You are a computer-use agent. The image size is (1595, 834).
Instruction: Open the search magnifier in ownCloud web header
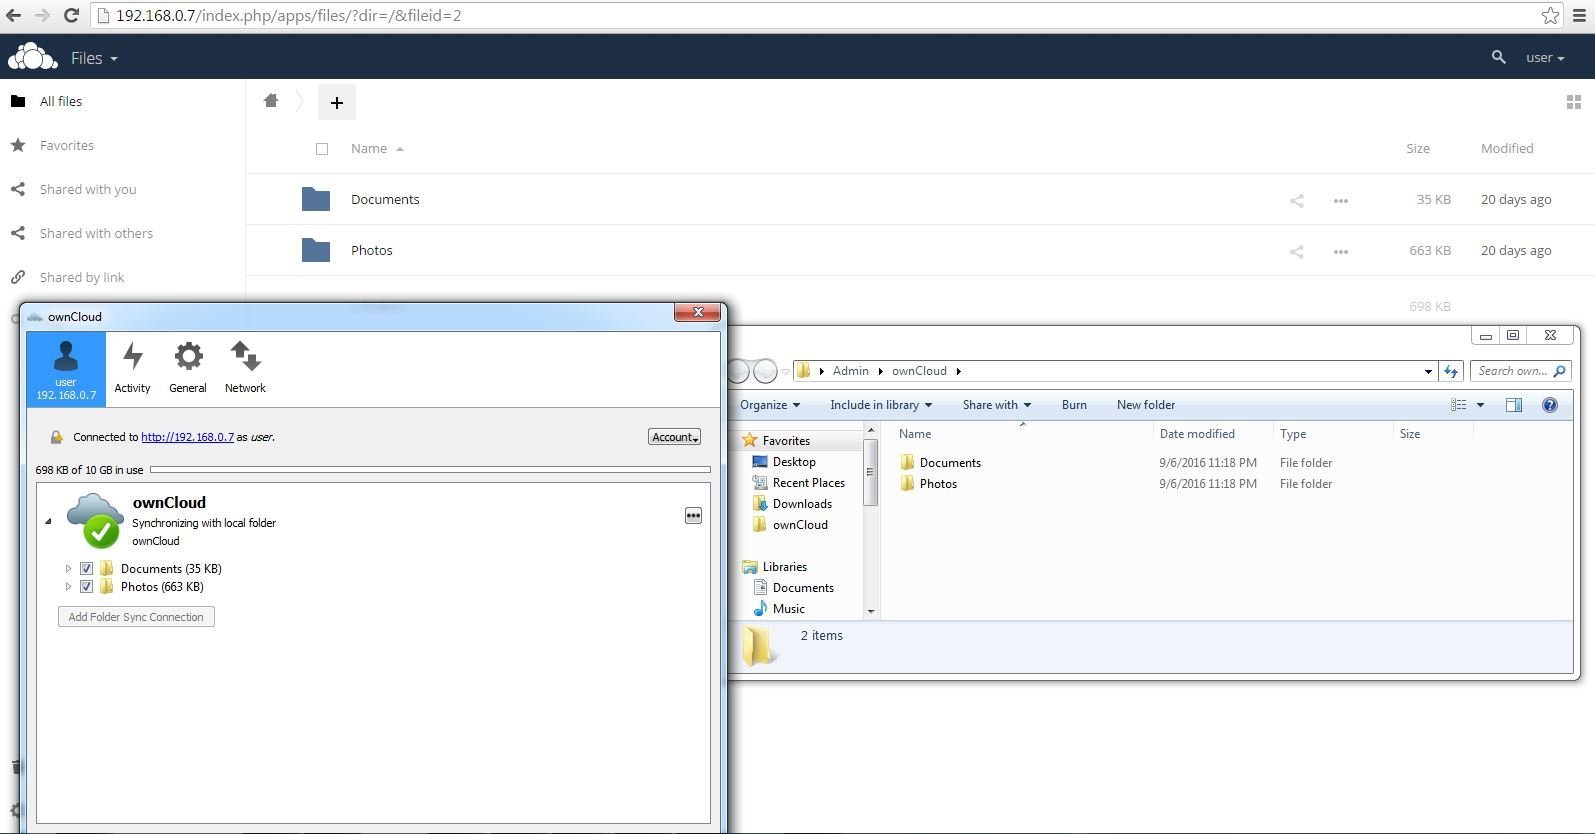[x=1498, y=58]
